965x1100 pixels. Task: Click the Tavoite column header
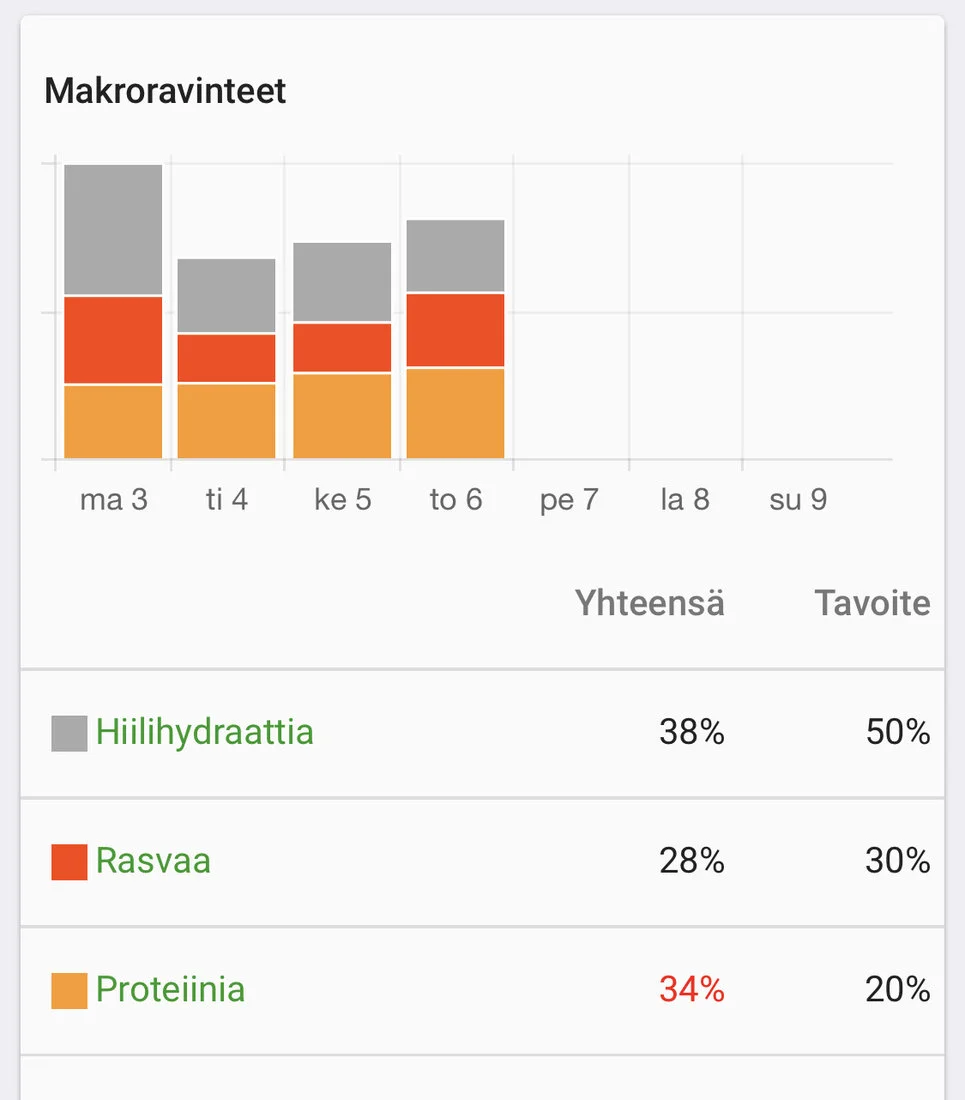(872, 604)
